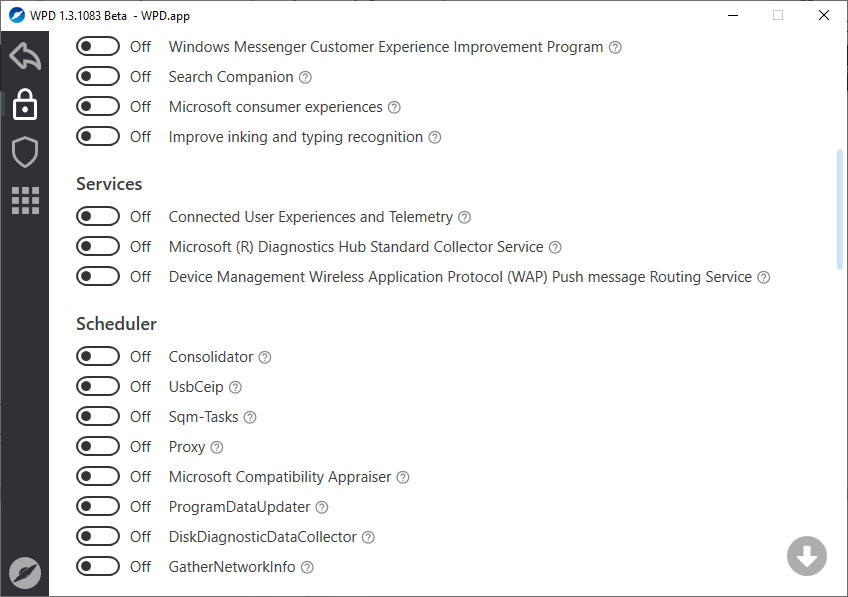The image size is (848, 597).
Task: Click the back arrow icon in sidebar
Action: pos(25,57)
